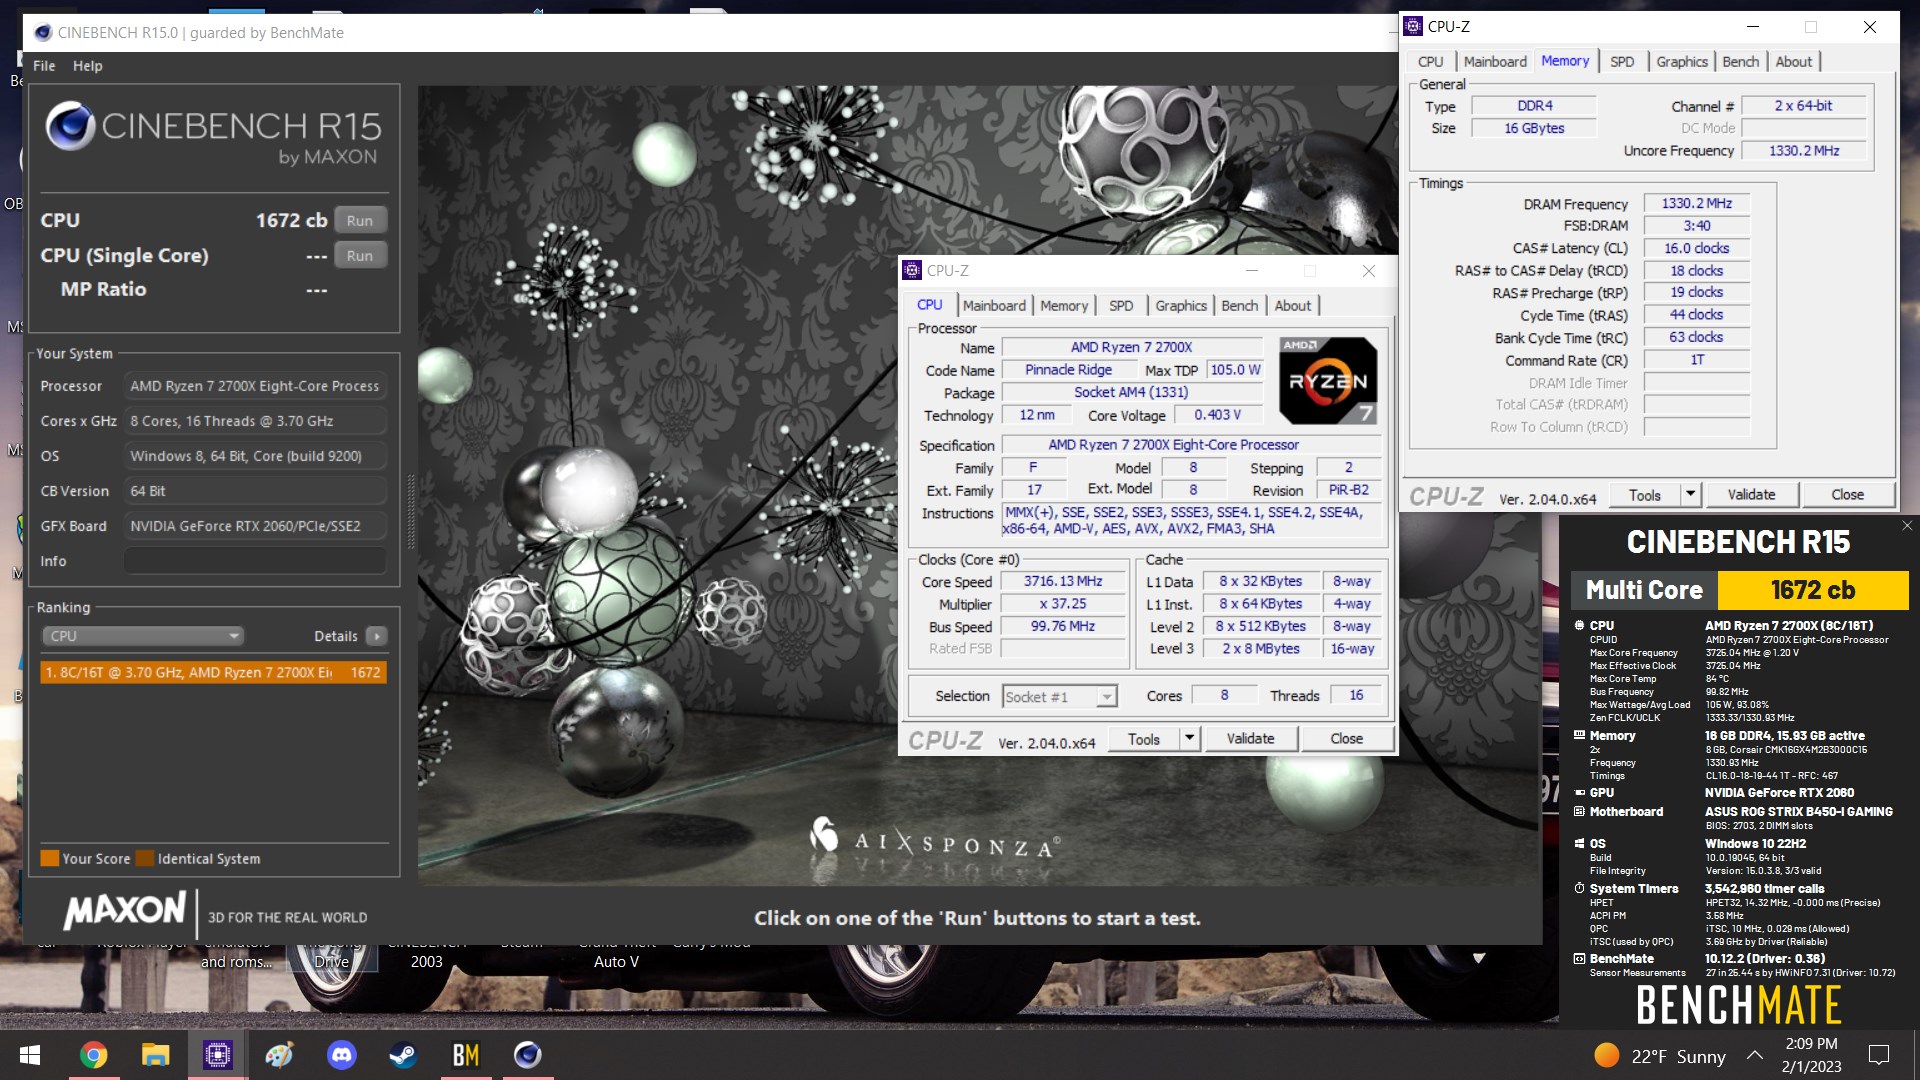This screenshot has width=1920, height=1080.
Task: Open About tab in front CPU-Z
Action: point(1292,306)
